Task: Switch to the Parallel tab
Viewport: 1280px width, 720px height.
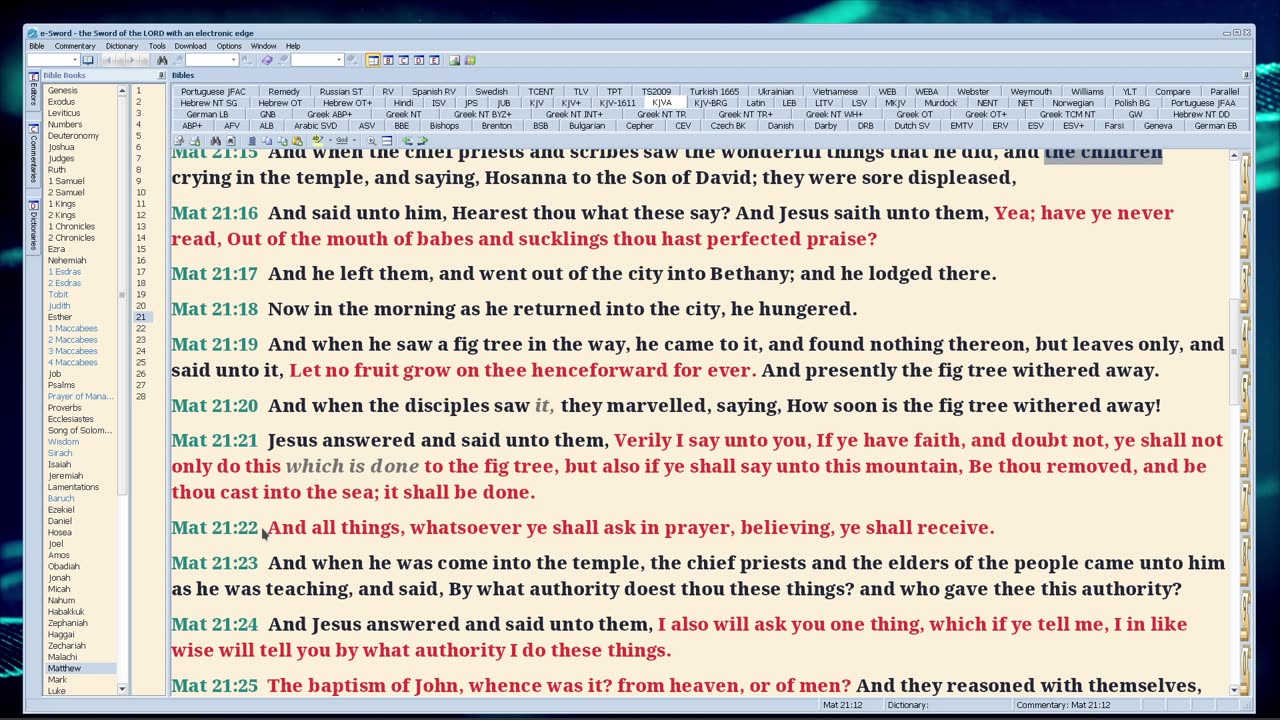Action: click(x=1224, y=92)
